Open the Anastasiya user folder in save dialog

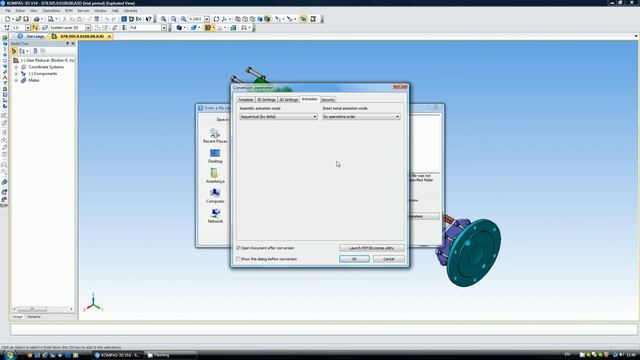[x=215, y=176]
